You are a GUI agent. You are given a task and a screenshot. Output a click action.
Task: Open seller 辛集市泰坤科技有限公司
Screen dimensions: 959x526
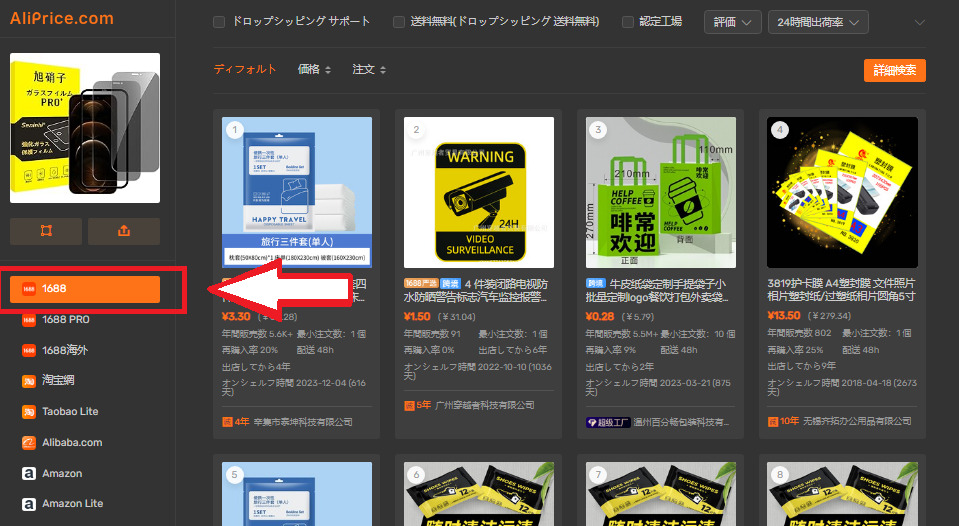coord(302,422)
